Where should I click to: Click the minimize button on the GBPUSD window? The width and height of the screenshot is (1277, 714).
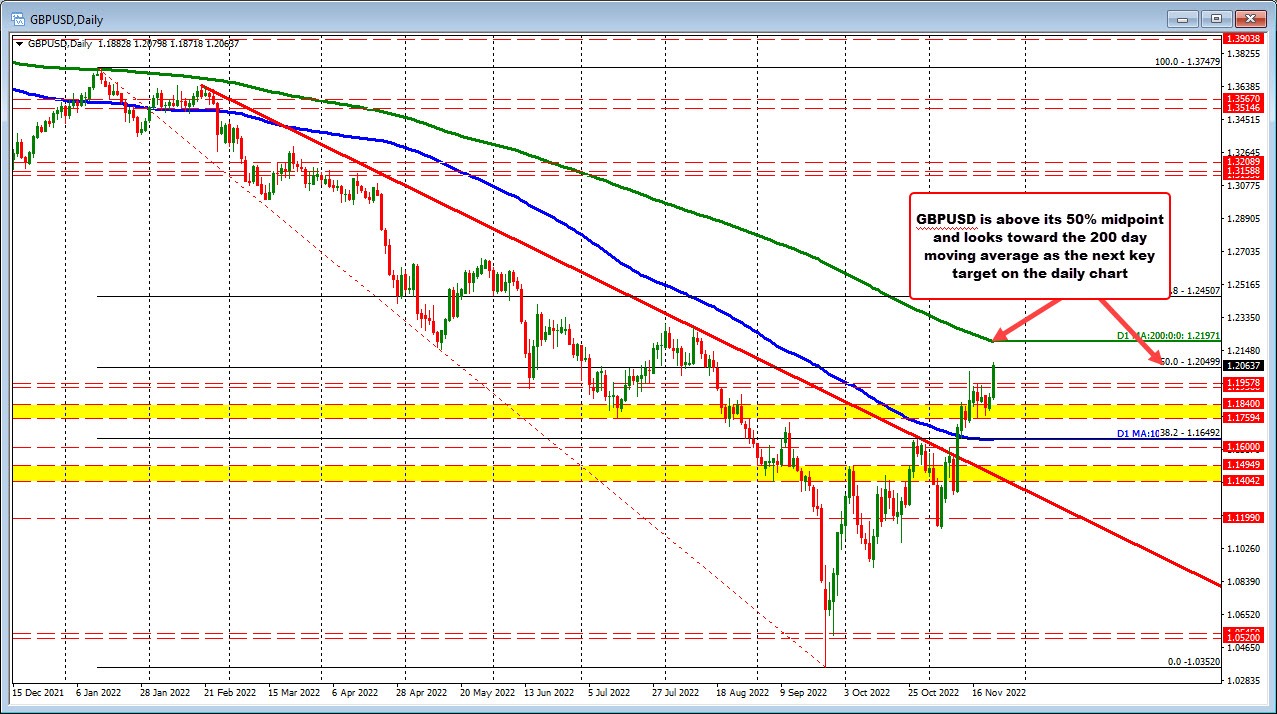1181,18
